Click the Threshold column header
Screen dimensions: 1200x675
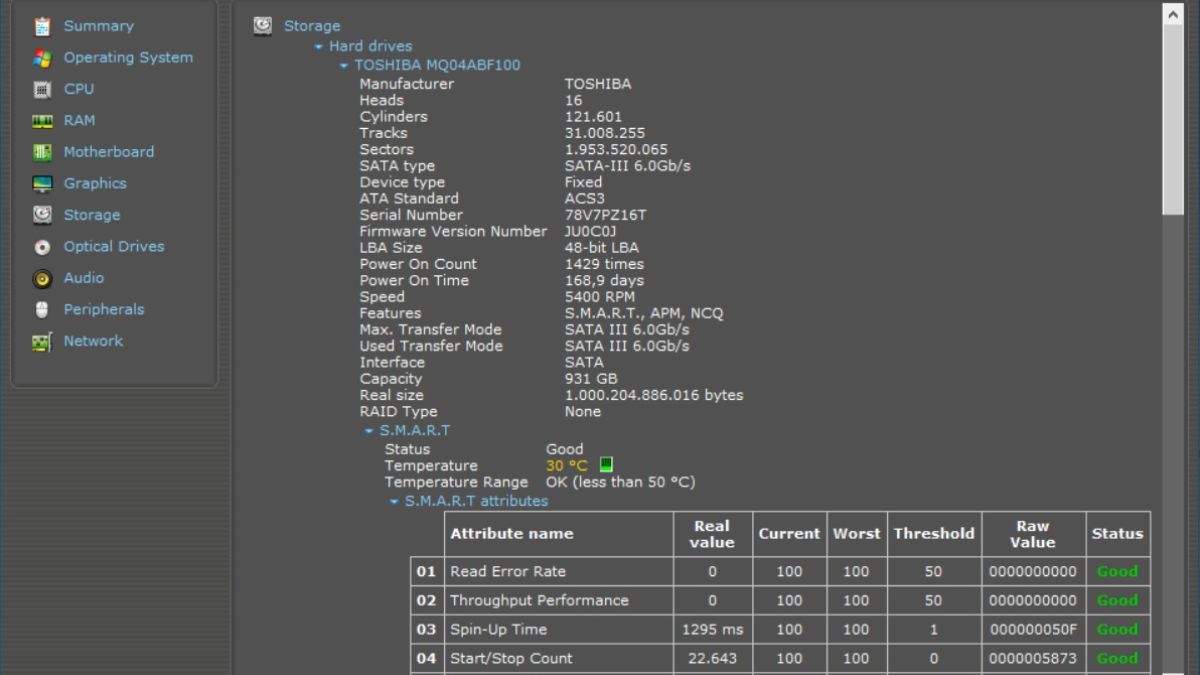coord(934,534)
